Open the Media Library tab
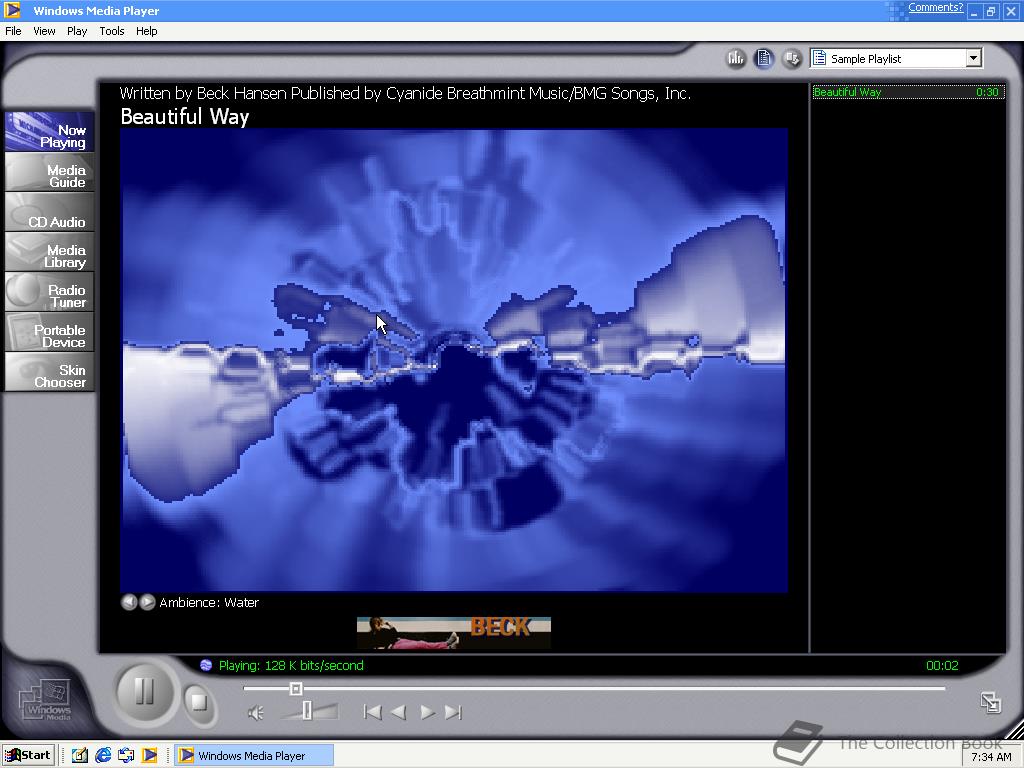Viewport: 1024px width, 768px height. [50, 253]
